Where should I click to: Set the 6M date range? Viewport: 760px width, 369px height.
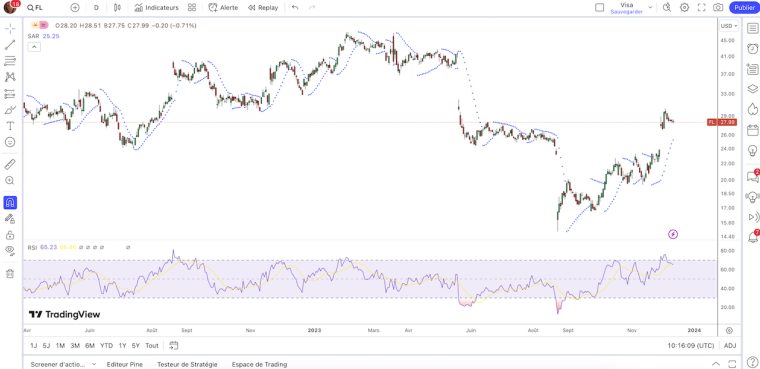[90, 346]
